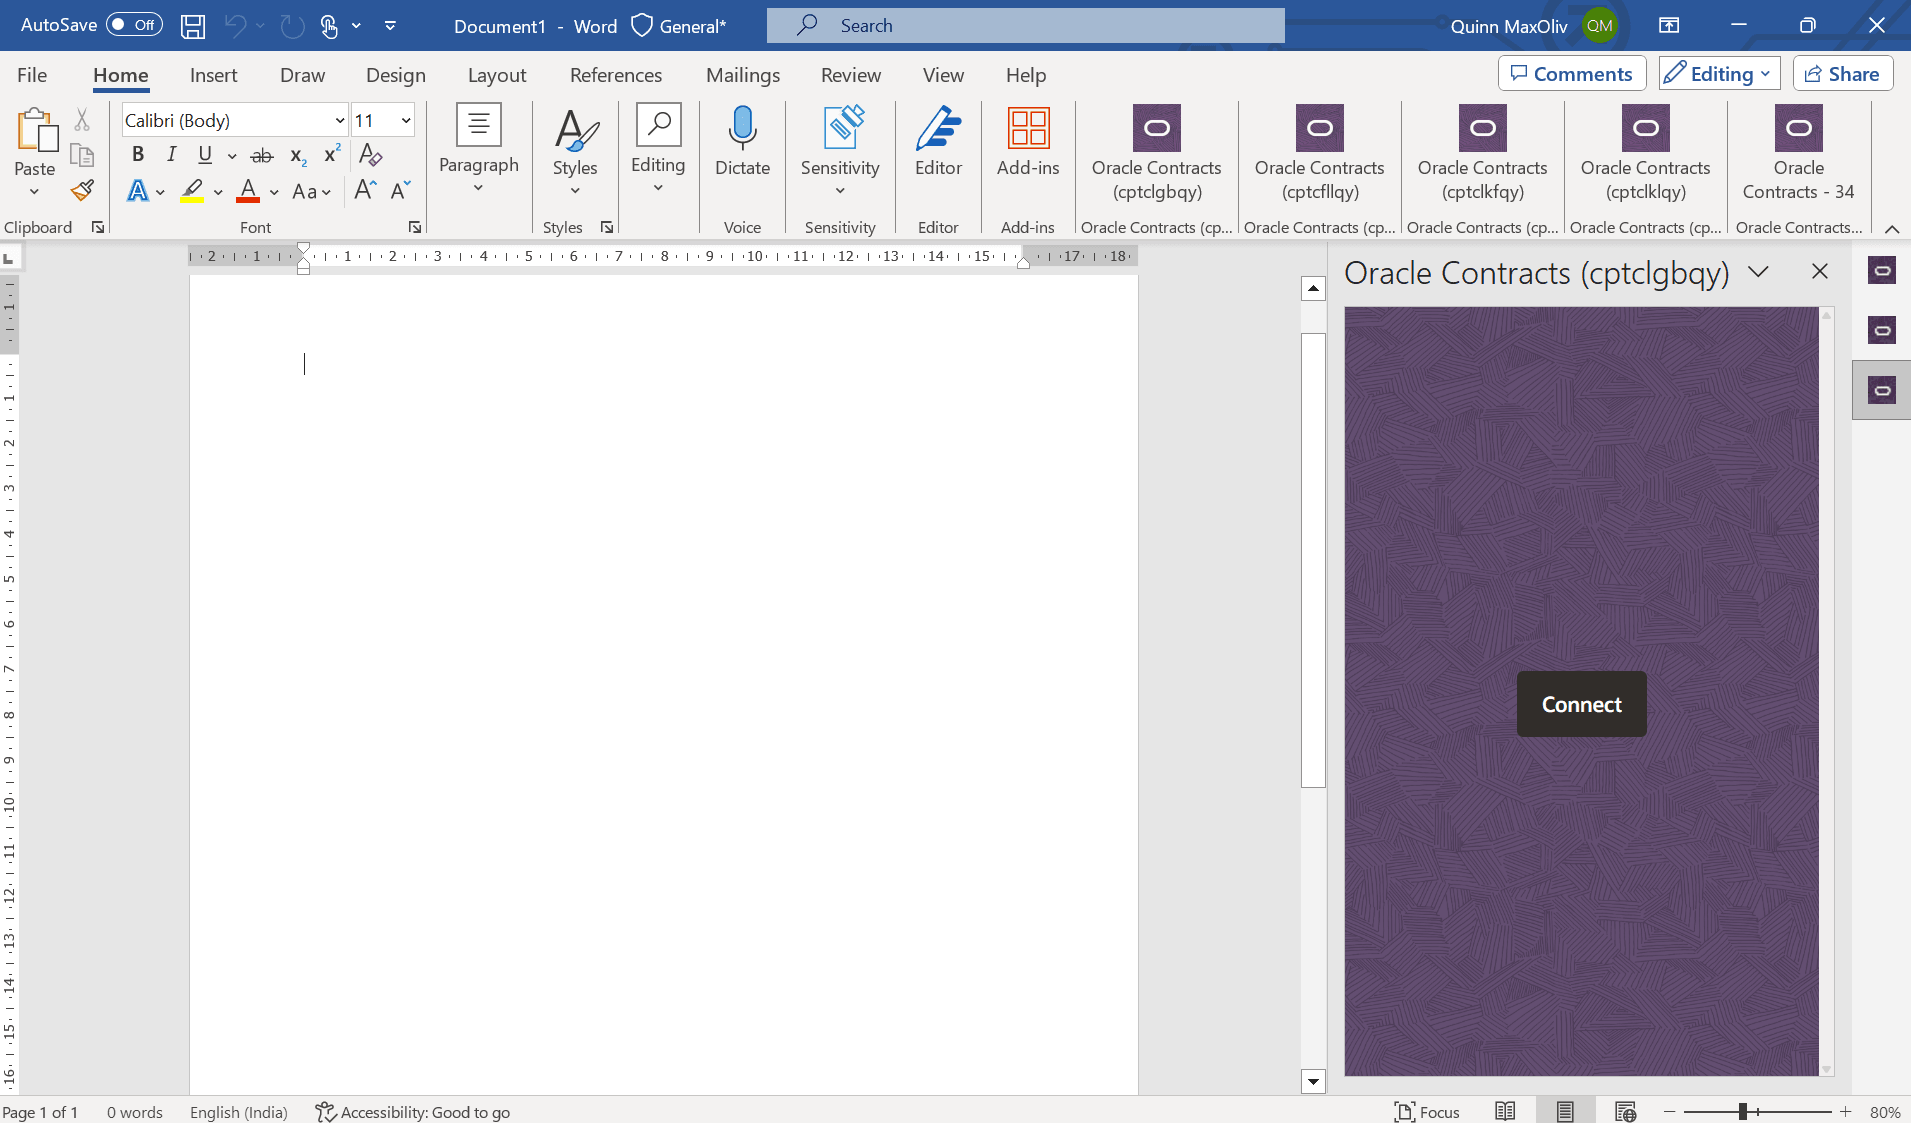The width and height of the screenshot is (1911, 1123).
Task: Expand Underline style dropdown arrow
Action: click(x=232, y=155)
